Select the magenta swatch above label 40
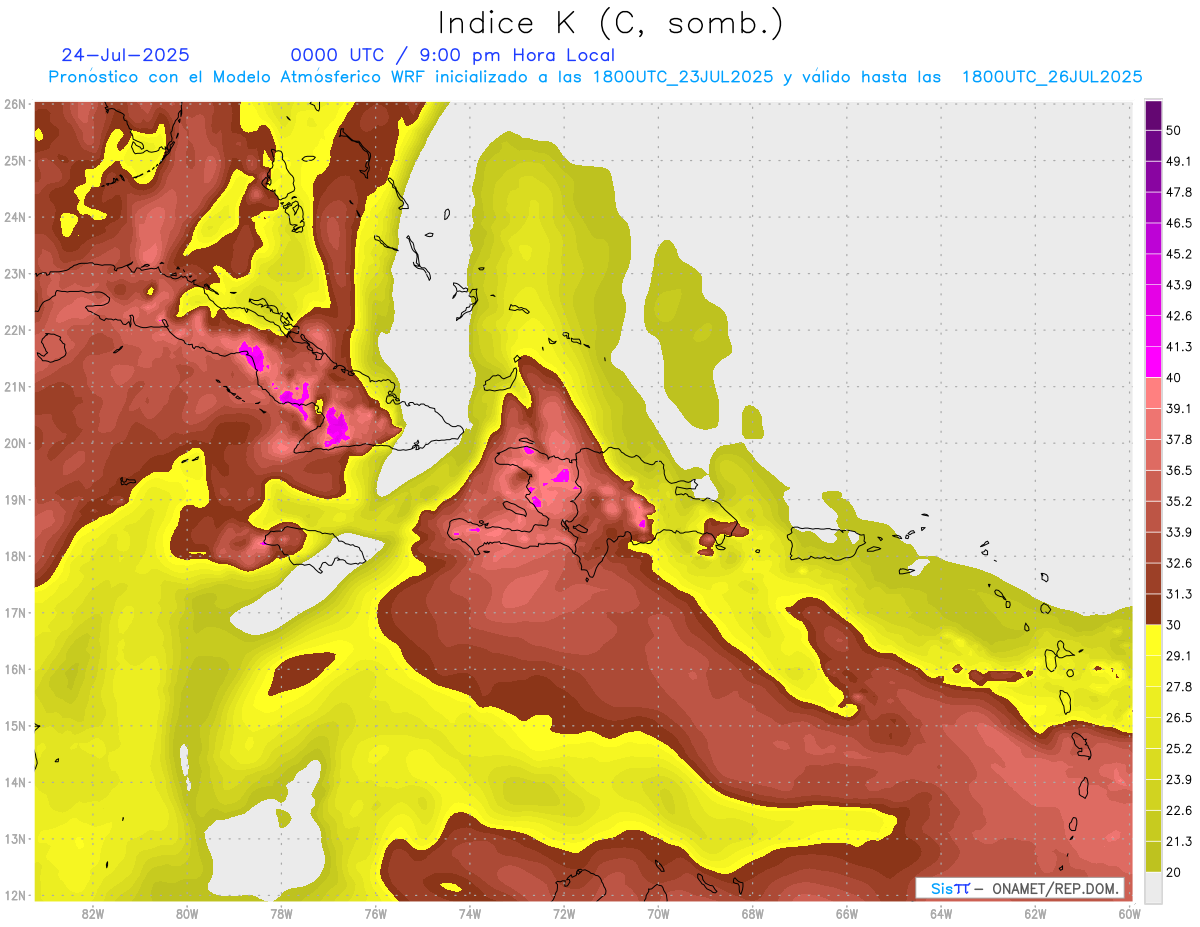This screenshot has height=927, width=1200. (x=1153, y=361)
